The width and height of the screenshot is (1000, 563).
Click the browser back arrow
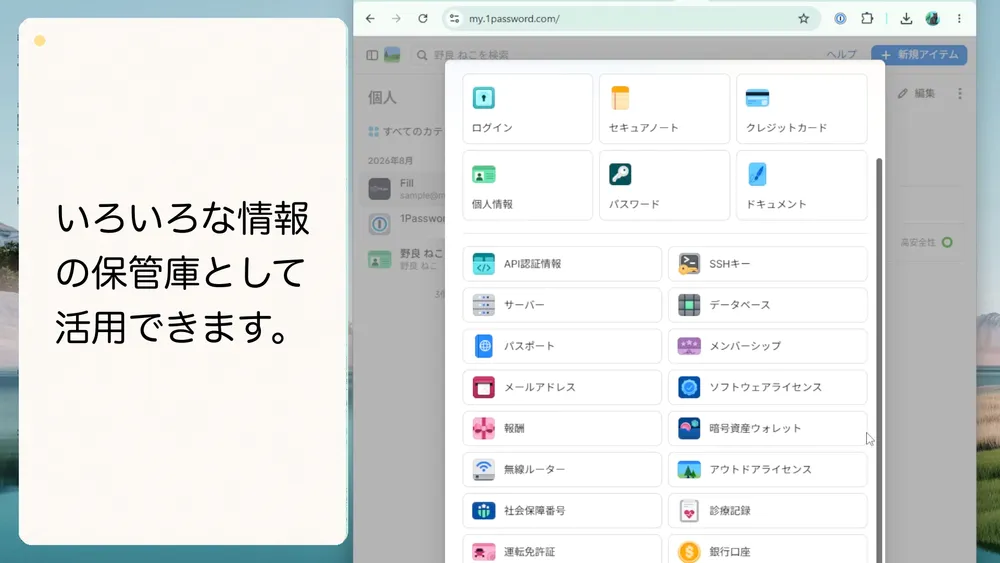371,18
